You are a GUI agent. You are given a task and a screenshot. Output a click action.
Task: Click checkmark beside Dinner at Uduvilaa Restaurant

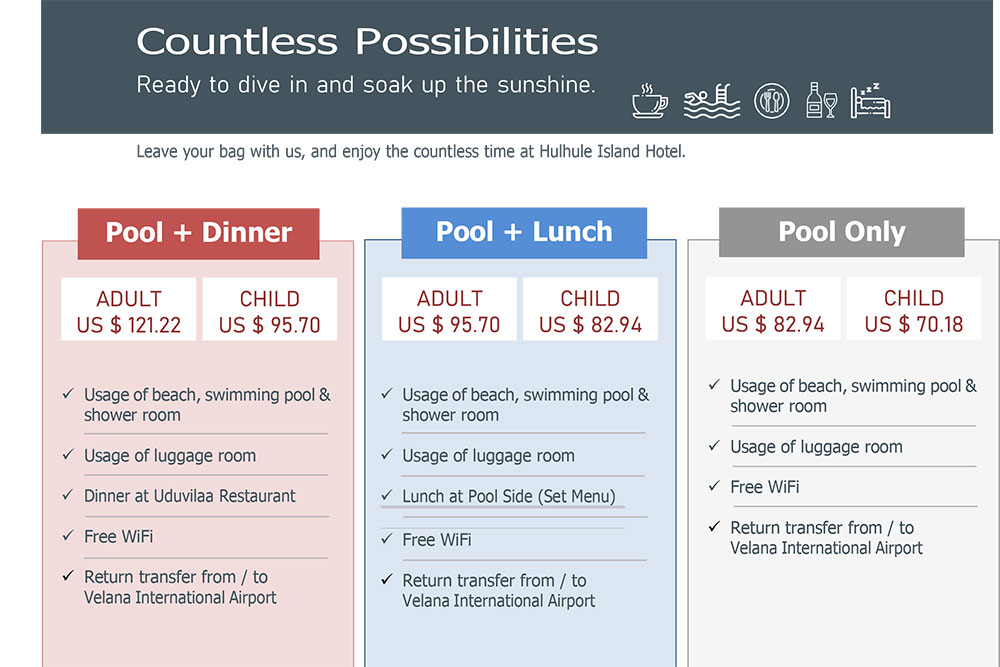pos(68,495)
